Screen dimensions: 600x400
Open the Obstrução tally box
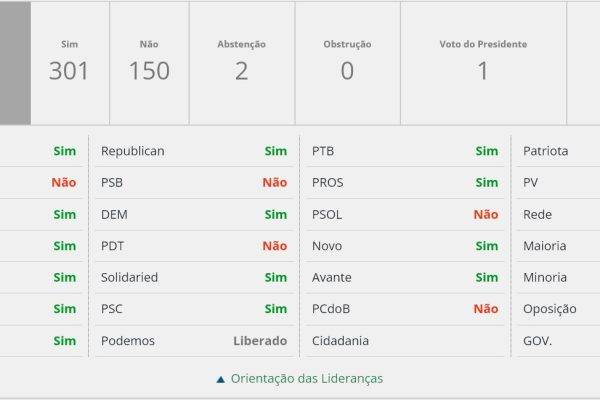tap(347, 63)
